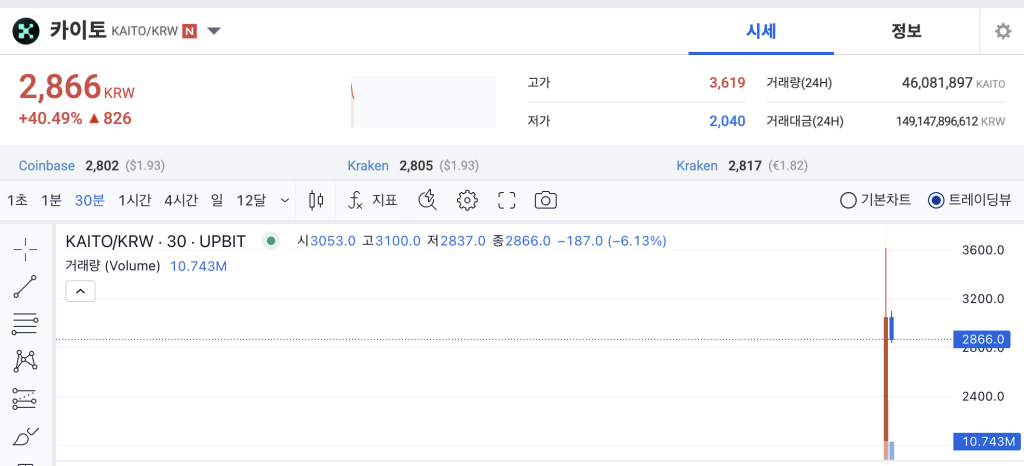
Task: Select the brush drawing tool
Action: pos(25,435)
